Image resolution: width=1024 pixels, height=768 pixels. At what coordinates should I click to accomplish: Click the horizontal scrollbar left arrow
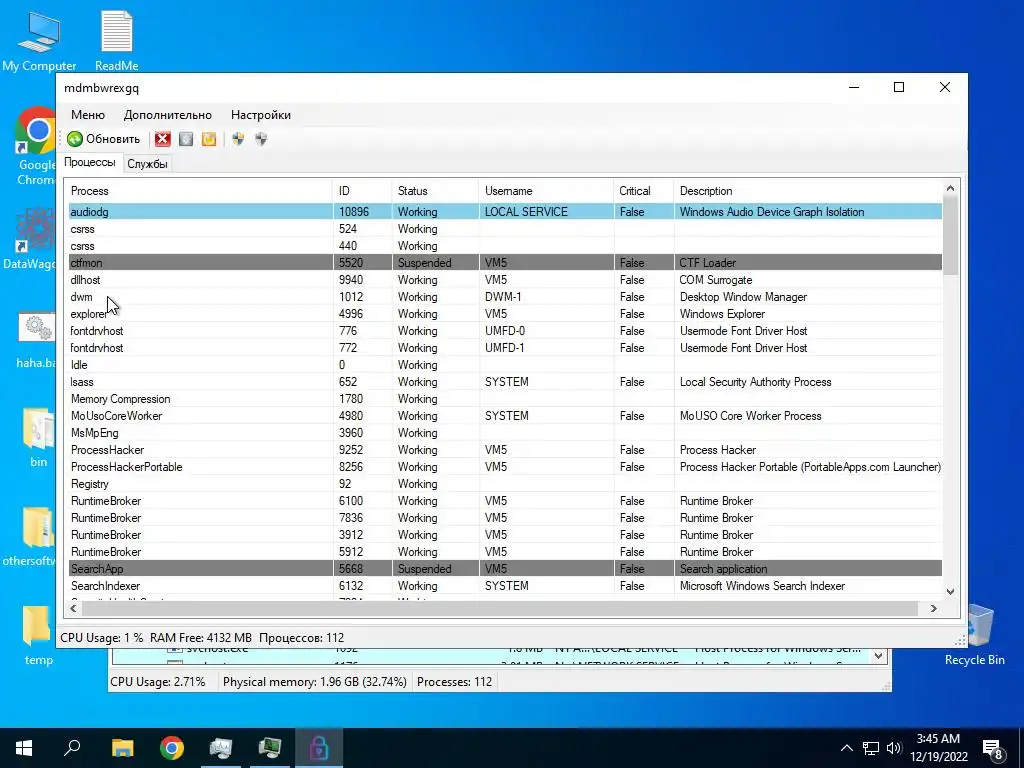tap(73, 608)
